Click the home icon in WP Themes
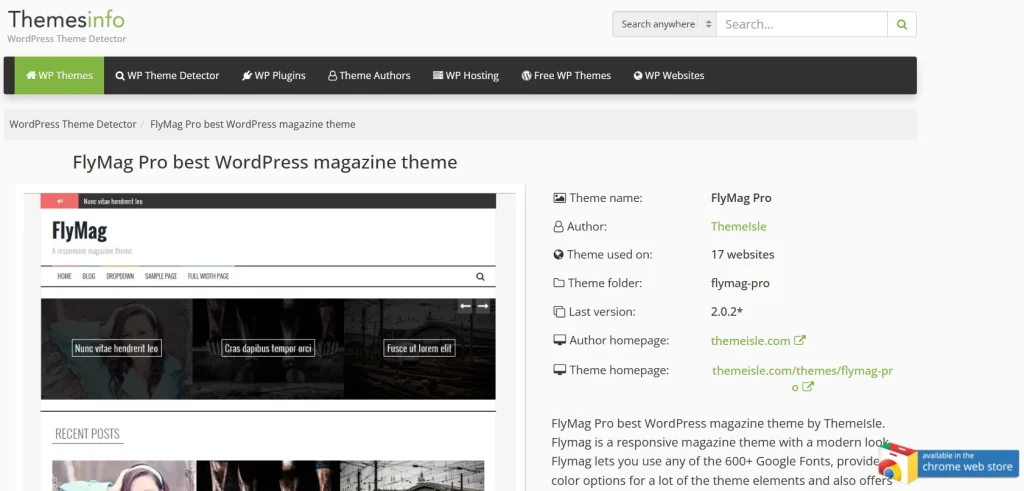This screenshot has width=1024, height=491. pos(31,75)
